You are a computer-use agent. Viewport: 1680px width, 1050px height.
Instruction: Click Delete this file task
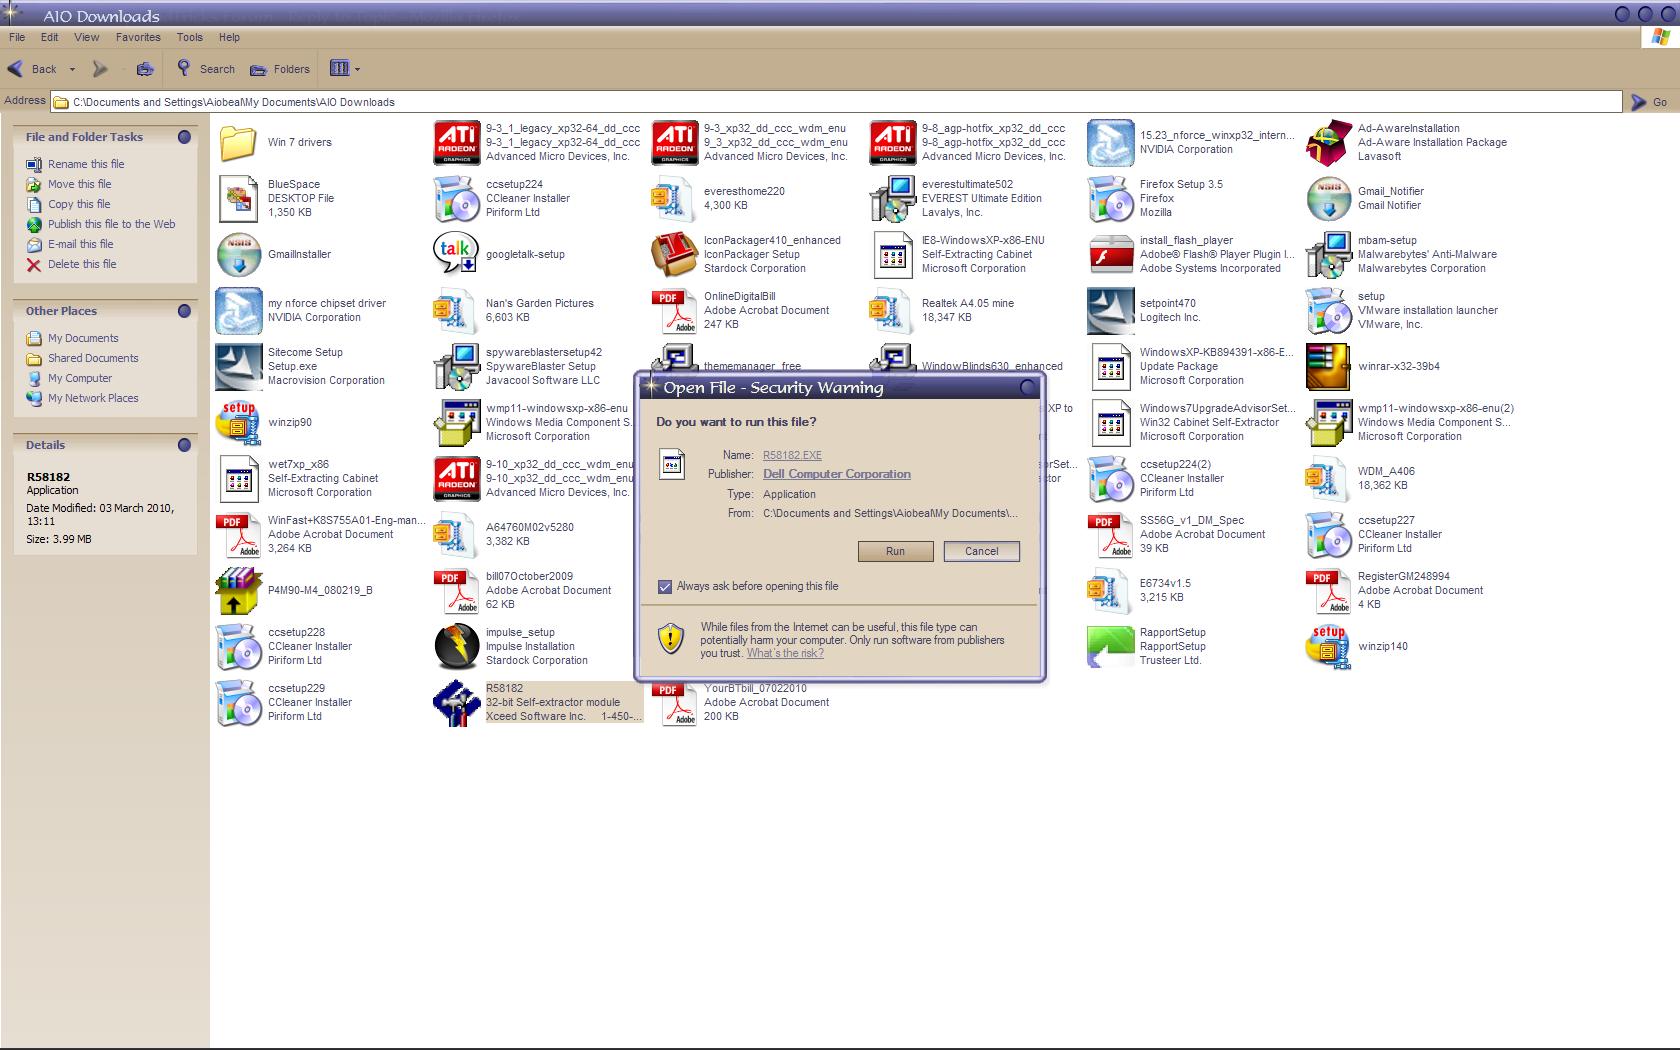tap(82, 264)
